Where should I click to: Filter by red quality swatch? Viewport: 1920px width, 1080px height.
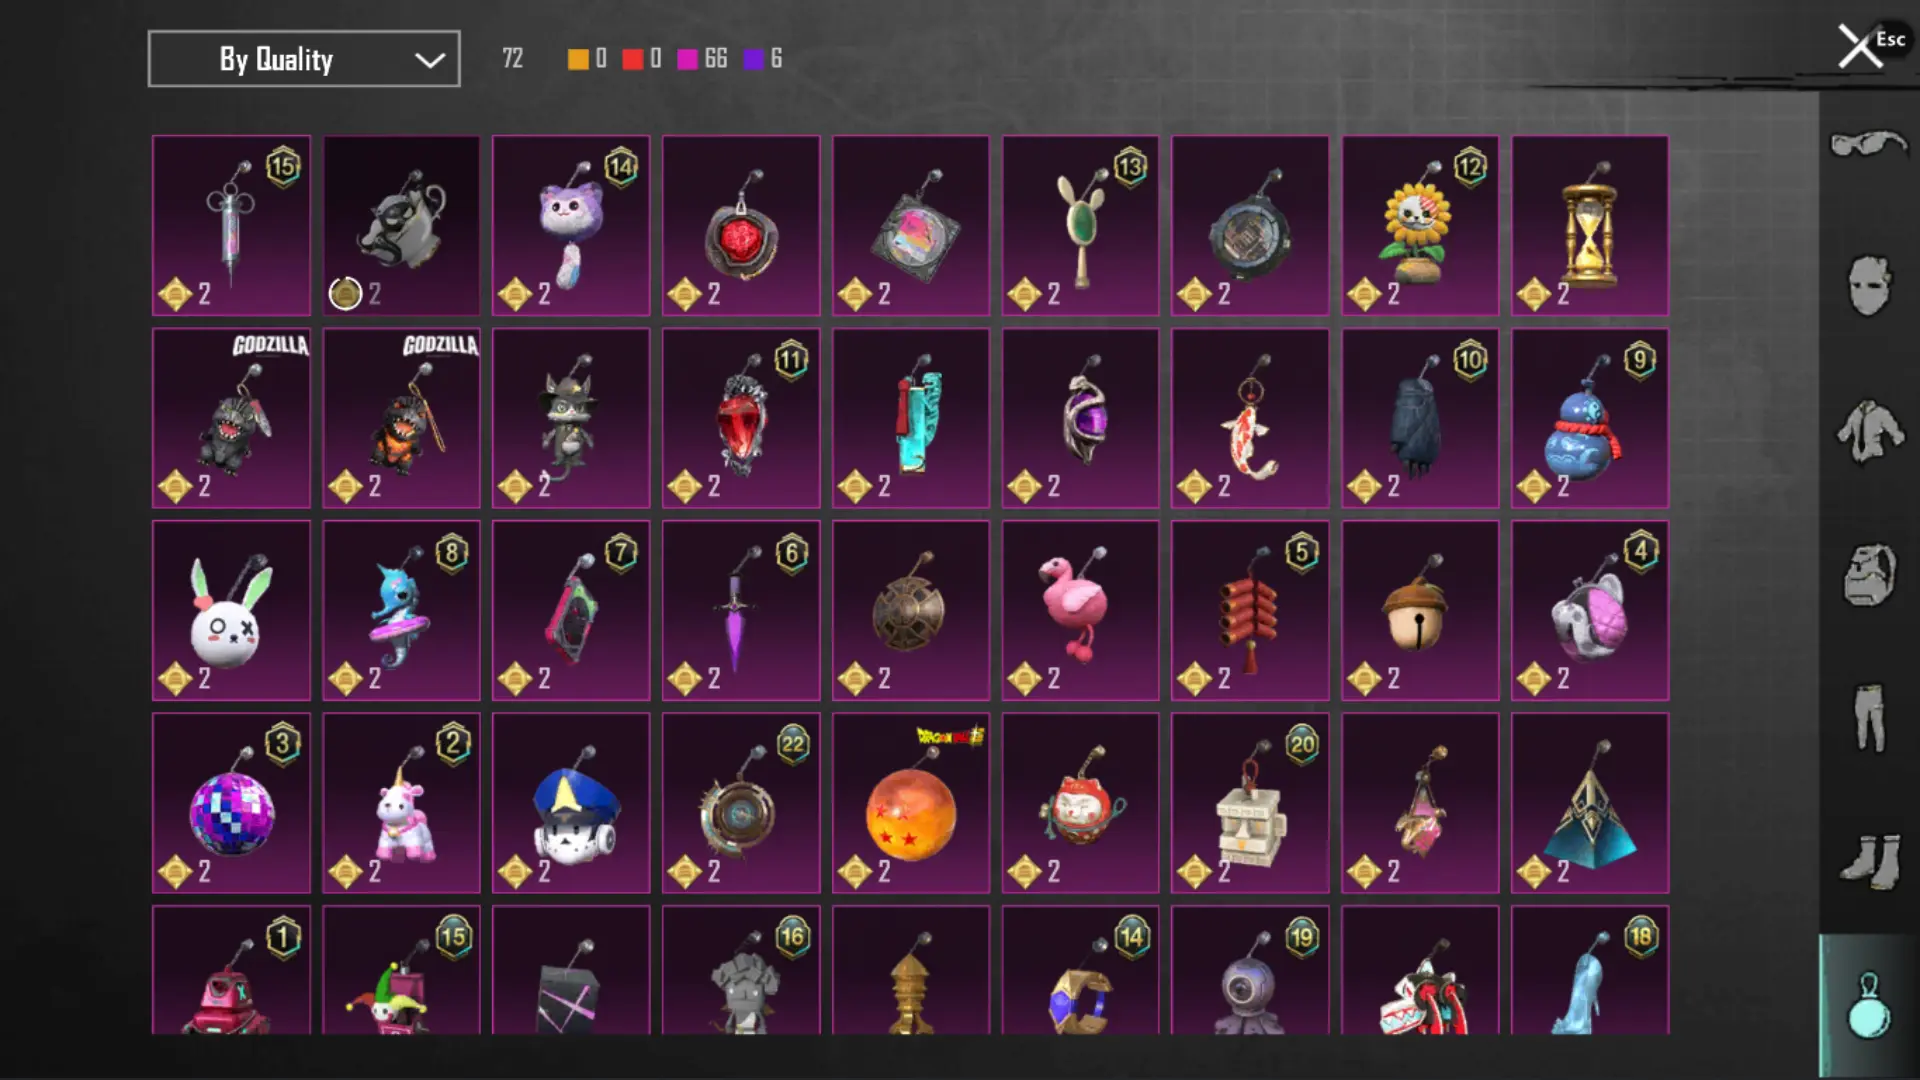(x=632, y=59)
